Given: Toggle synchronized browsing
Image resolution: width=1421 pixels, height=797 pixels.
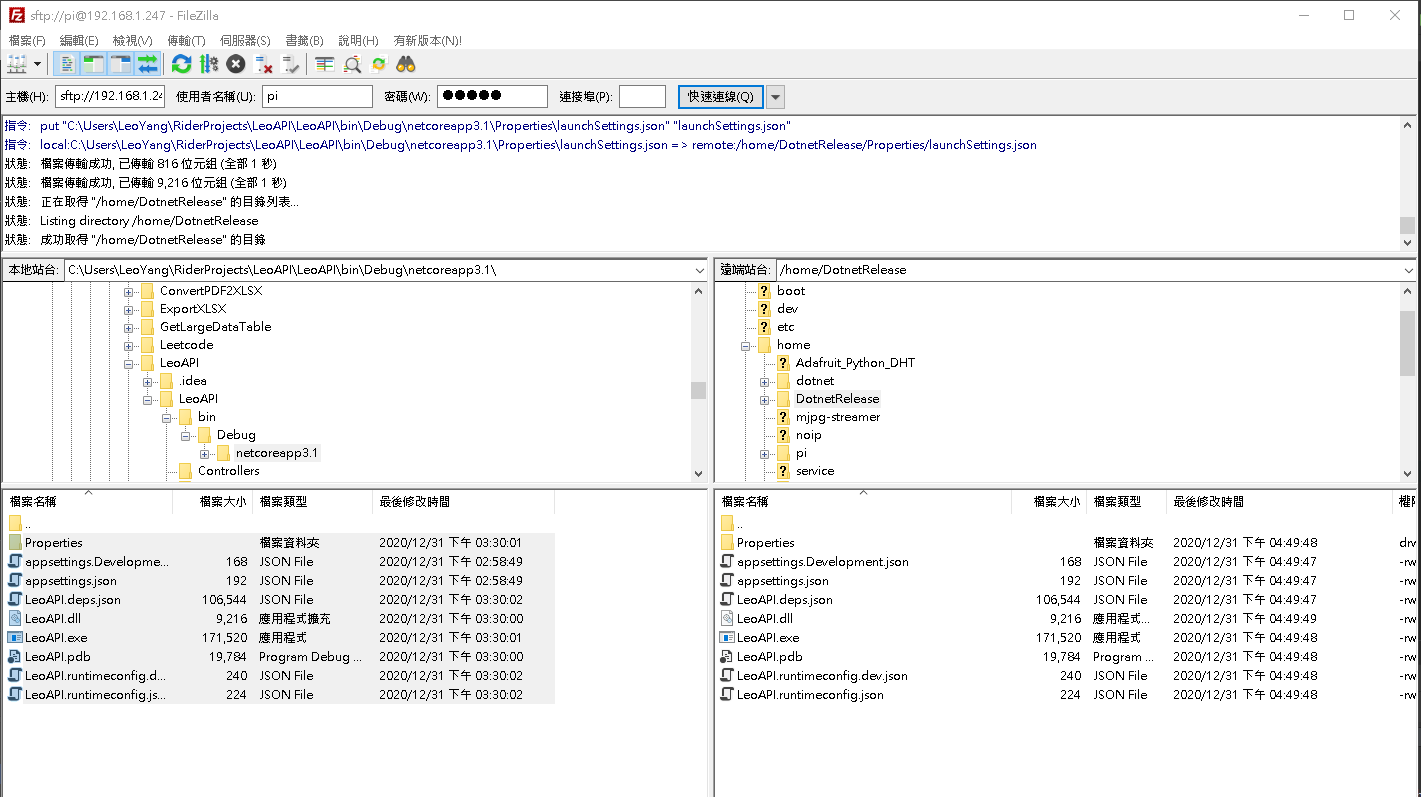Looking at the screenshot, I should tap(378, 64).
